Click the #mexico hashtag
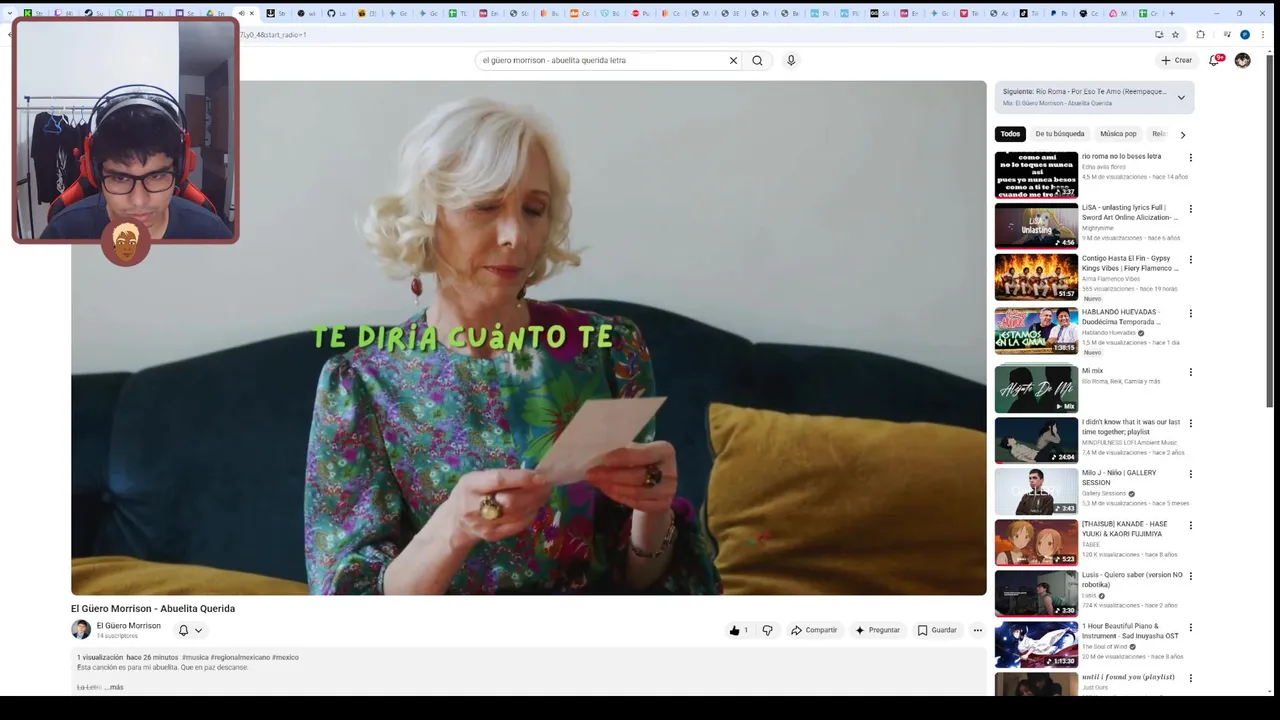The height and width of the screenshot is (720, 1280). tap(285, 658)
